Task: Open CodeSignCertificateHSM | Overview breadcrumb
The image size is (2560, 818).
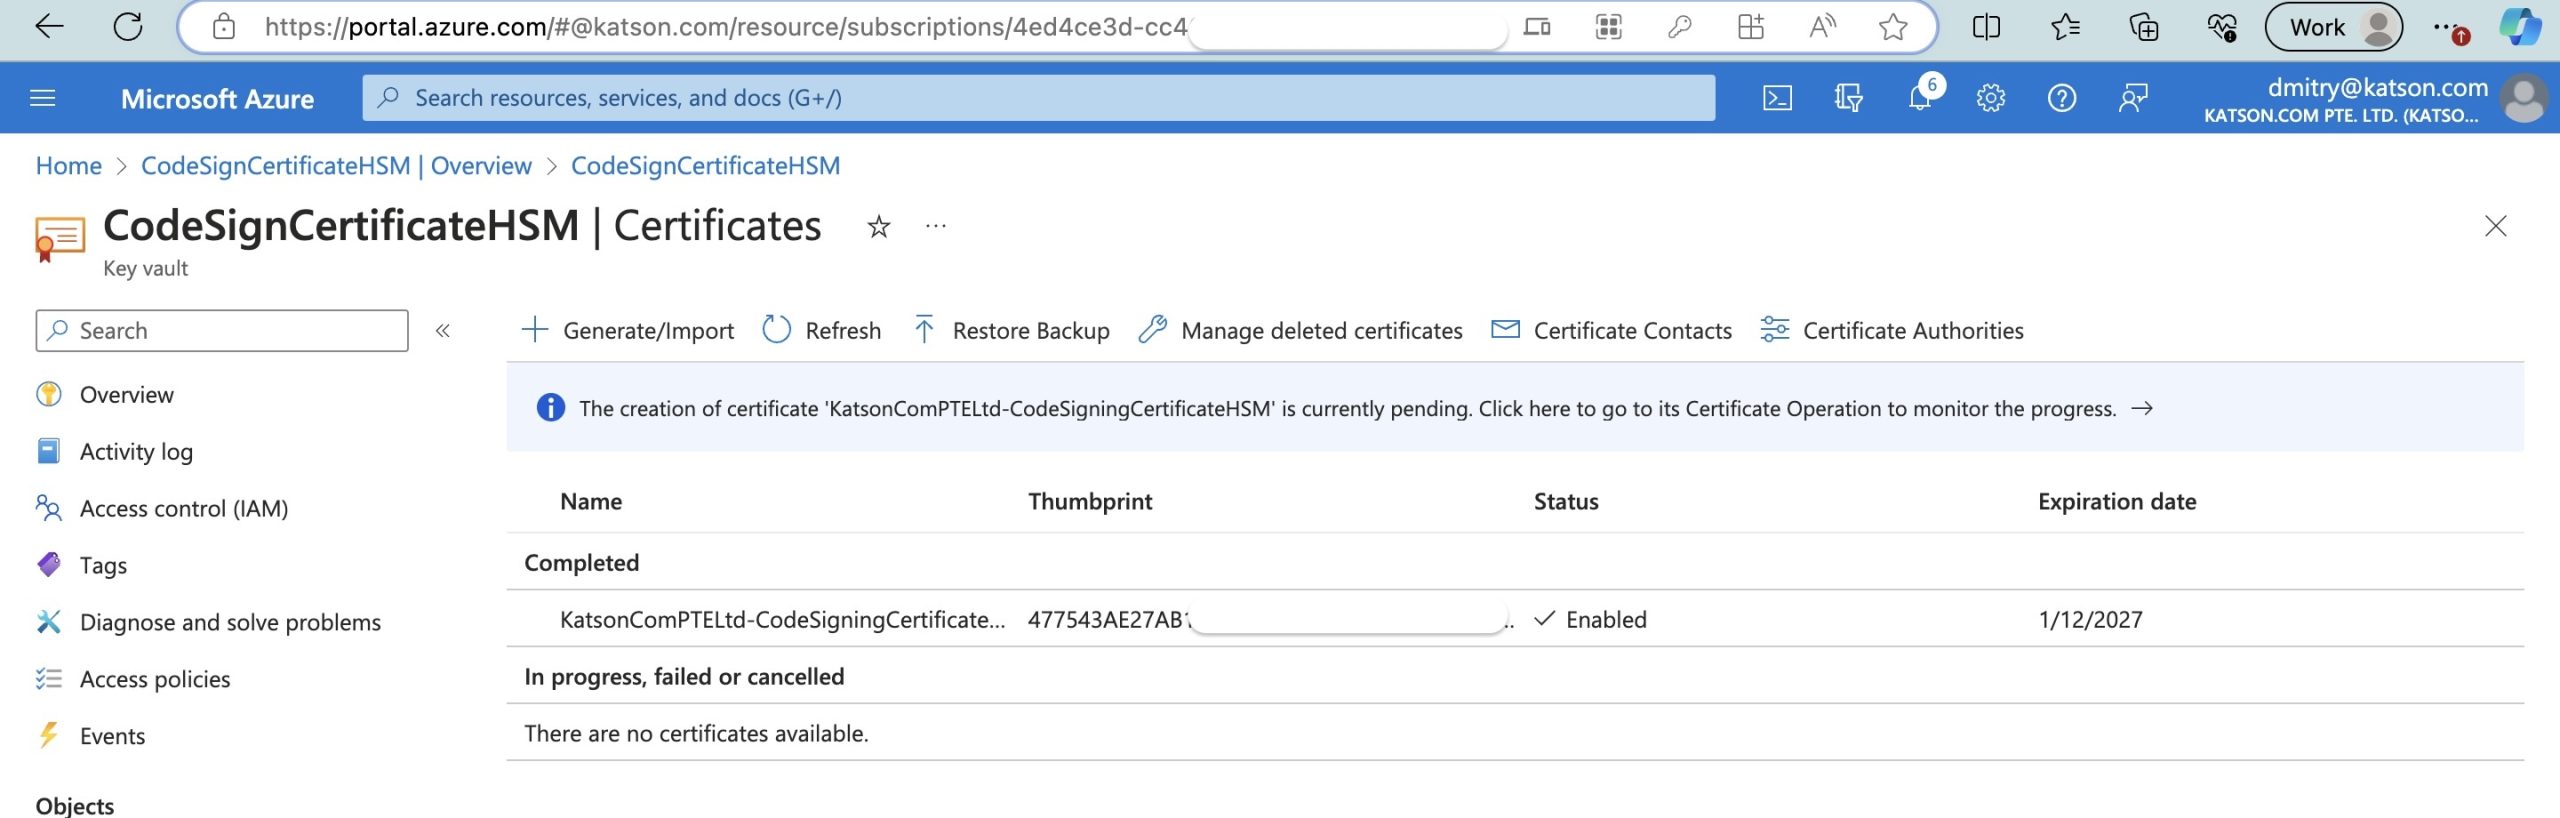Action: pos(336,166)
